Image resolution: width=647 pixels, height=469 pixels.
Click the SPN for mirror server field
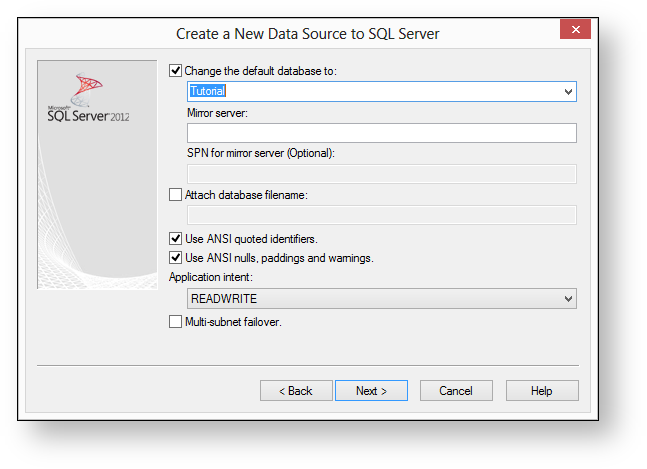pyautogui.click(x=381, y=174)
